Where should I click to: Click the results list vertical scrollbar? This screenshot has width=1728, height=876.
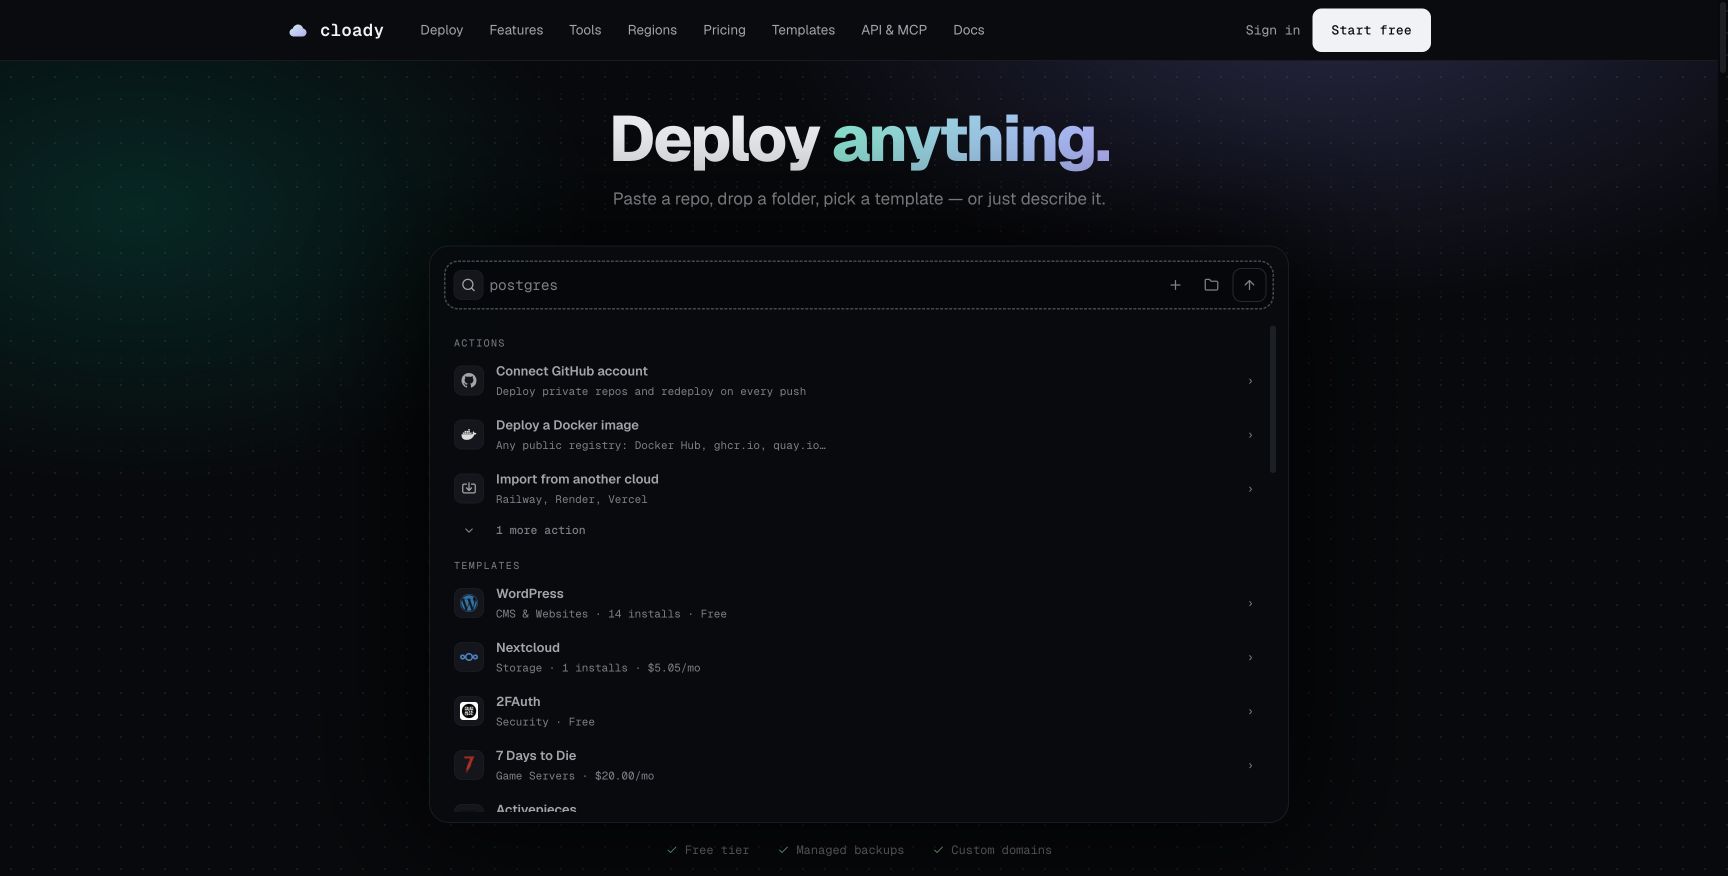click(x=1273, y=399)
